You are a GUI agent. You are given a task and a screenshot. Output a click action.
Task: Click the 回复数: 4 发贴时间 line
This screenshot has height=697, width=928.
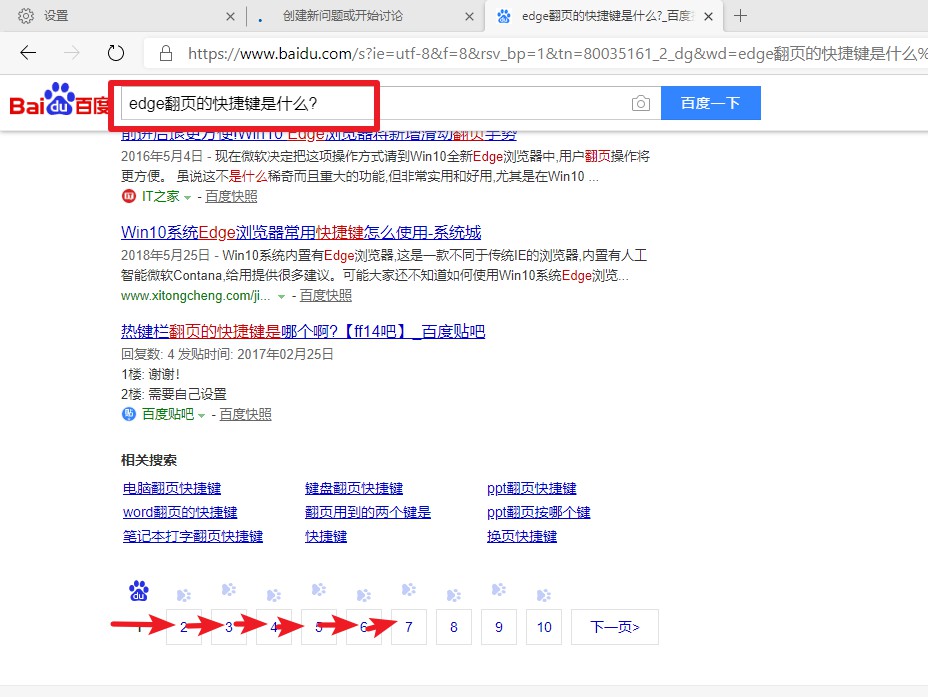[227, 354]
